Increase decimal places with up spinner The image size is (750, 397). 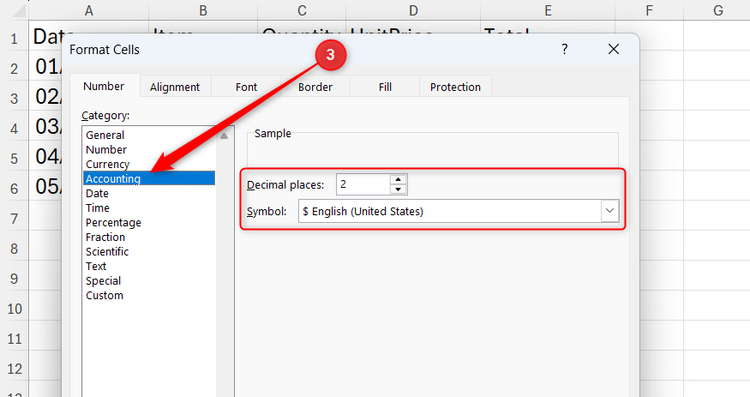[x=398, y=179]
